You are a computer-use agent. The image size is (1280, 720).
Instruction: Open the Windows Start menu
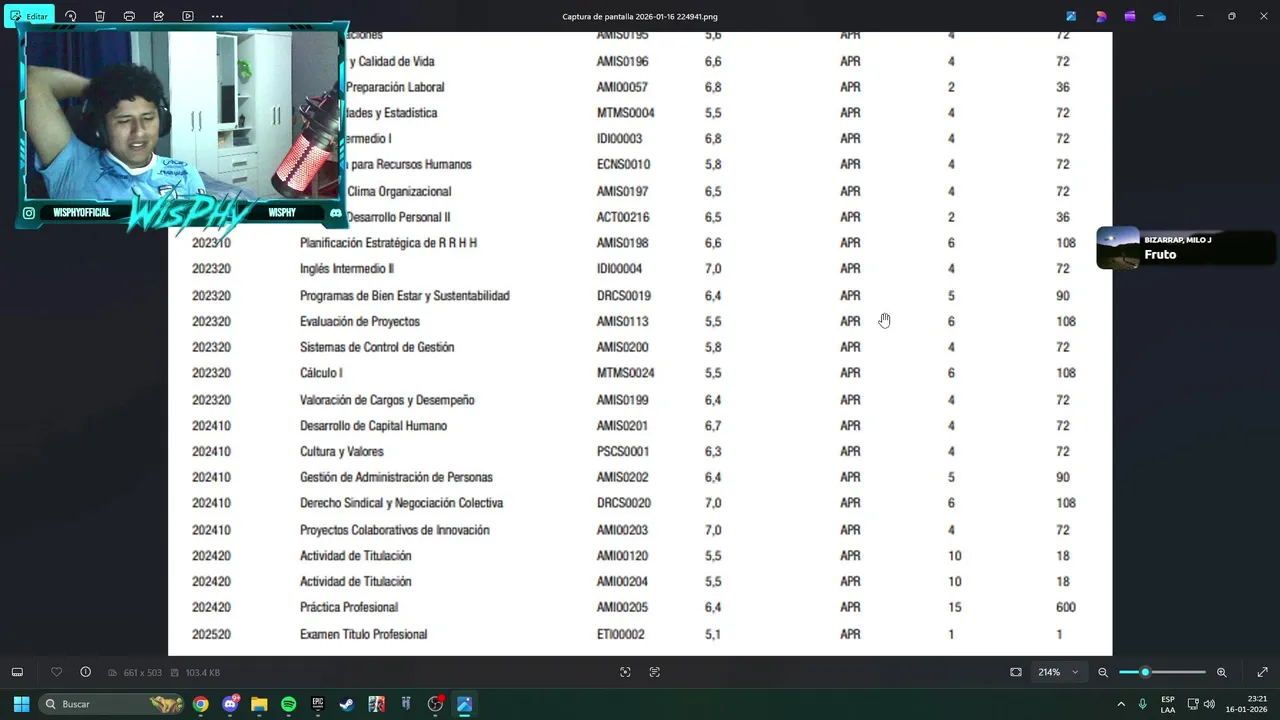[x=21, y=704]
